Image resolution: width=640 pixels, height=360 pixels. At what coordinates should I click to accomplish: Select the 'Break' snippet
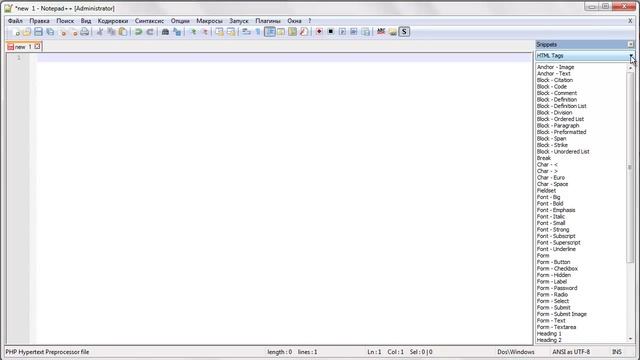click(x=544, y=158)
